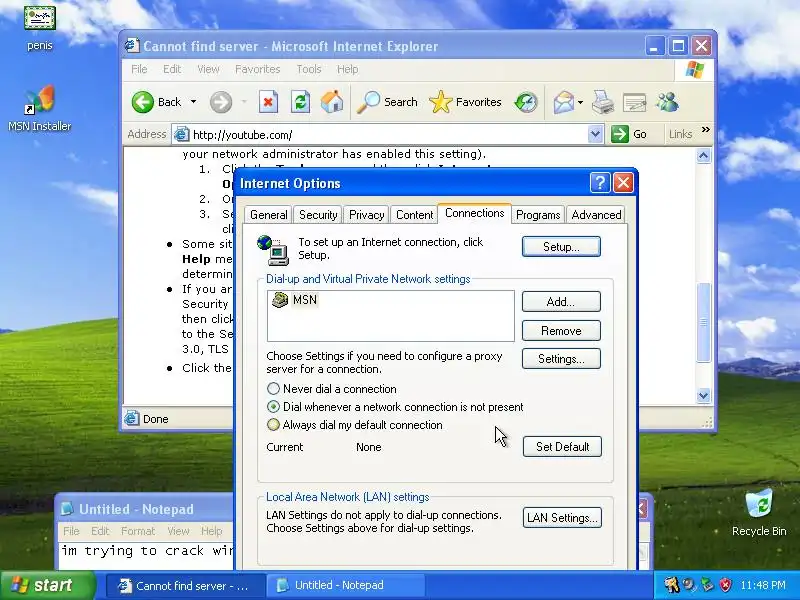Click the Help question mark in Internet Options

click(600, 183)
